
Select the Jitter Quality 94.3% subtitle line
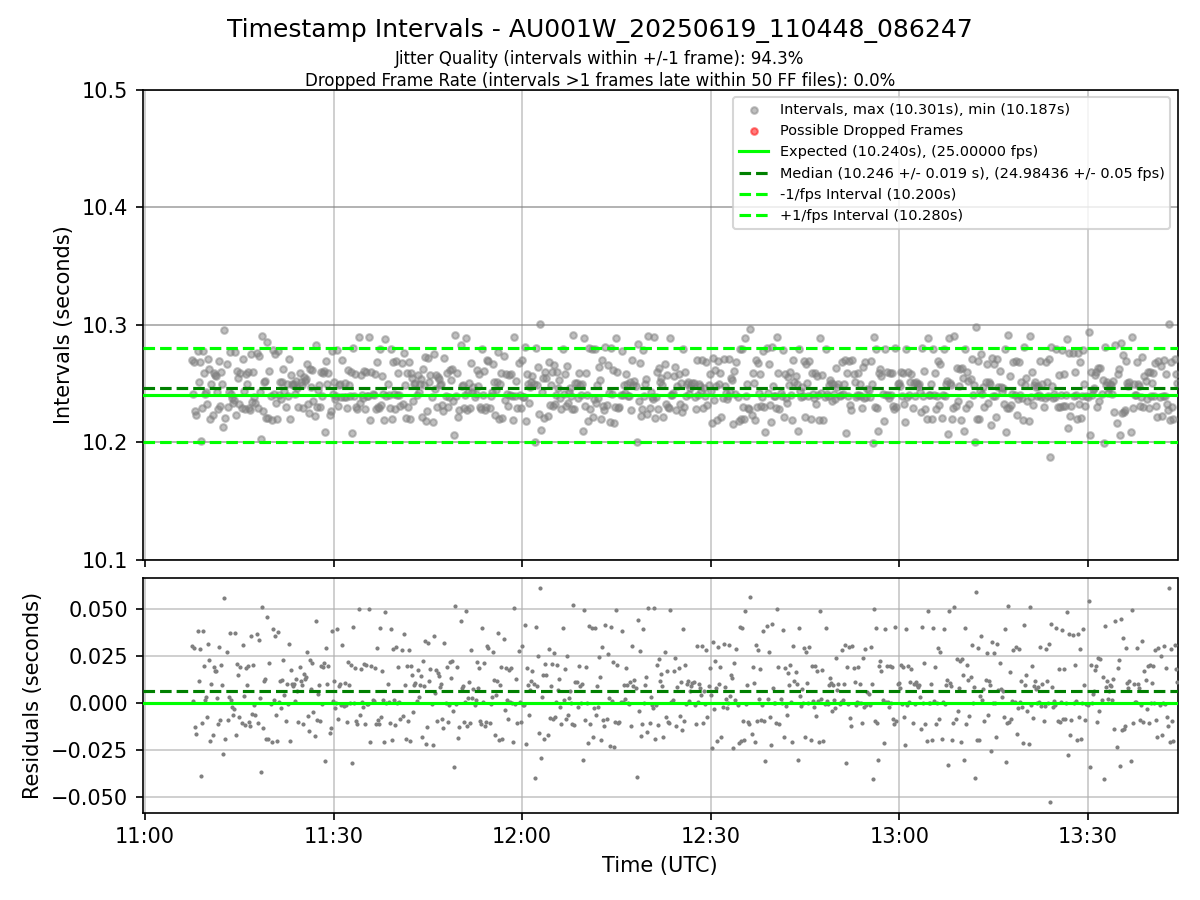point(599,59)
